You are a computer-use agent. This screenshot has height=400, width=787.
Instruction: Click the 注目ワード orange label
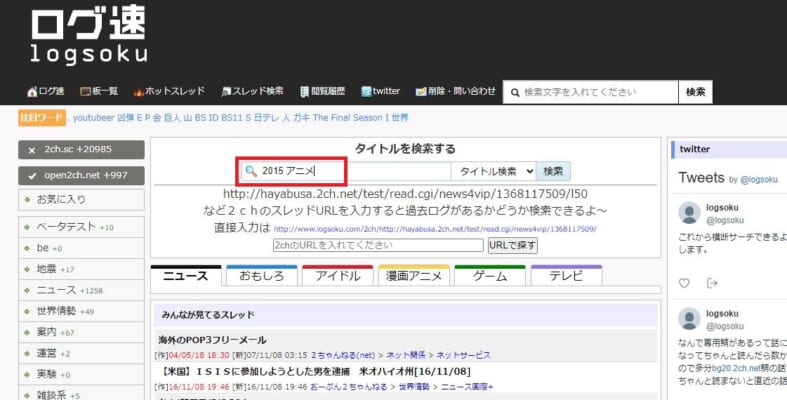[42, 118]
